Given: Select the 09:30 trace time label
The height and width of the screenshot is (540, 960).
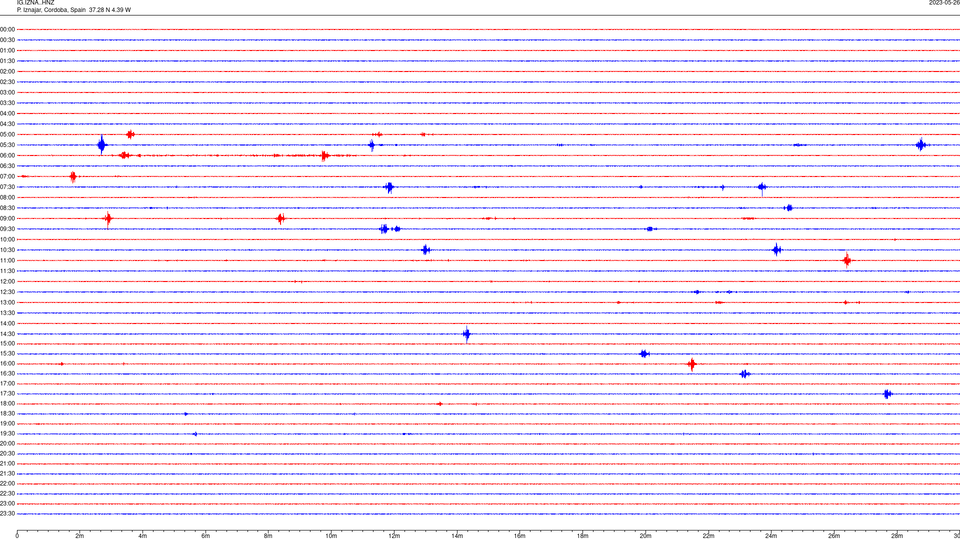Looking at the screenshot, I should (x=7, y=229).
